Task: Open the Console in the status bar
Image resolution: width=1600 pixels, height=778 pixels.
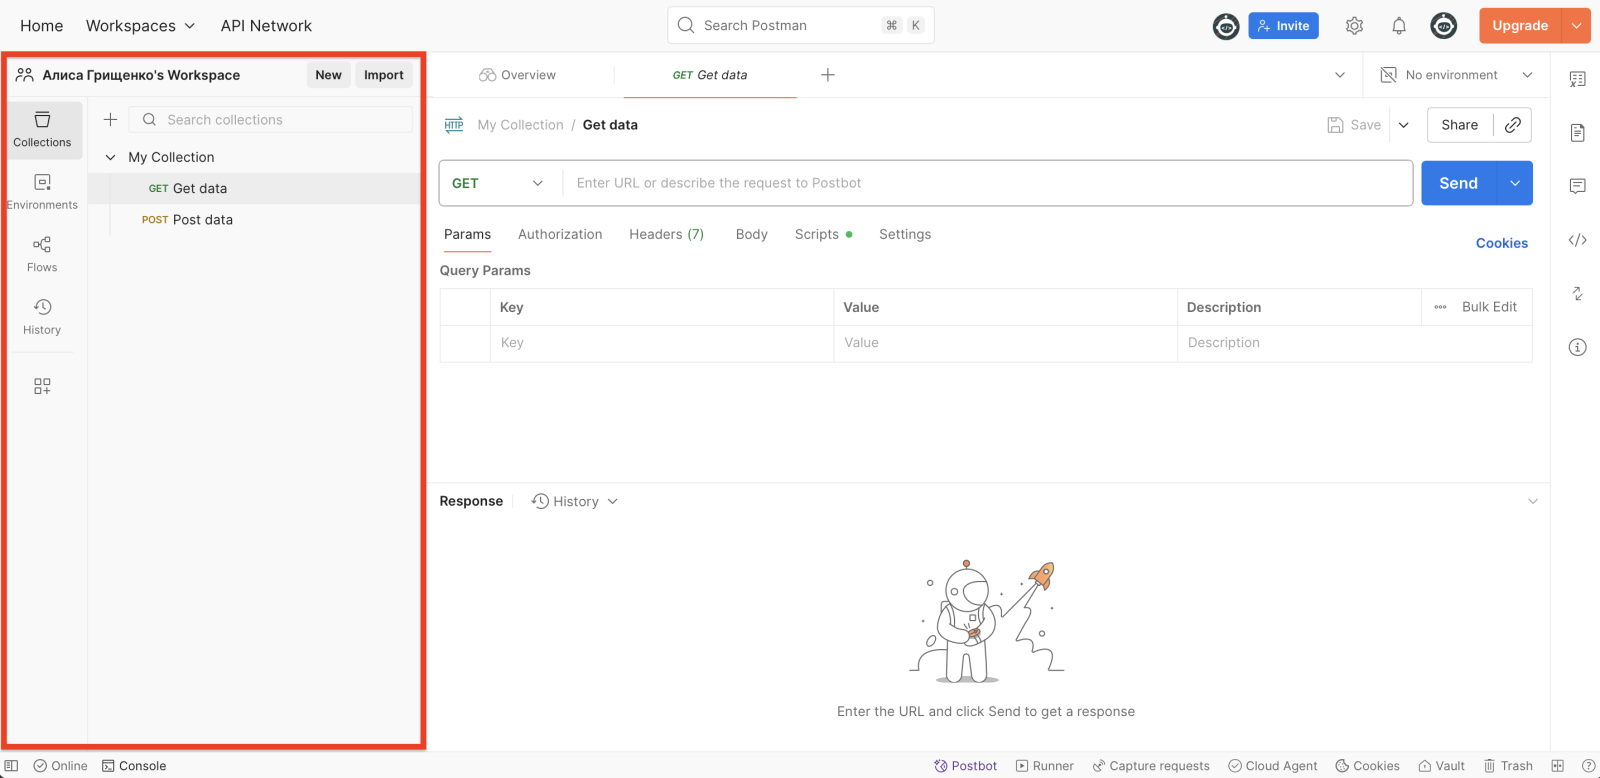Action: pos(134,766)
